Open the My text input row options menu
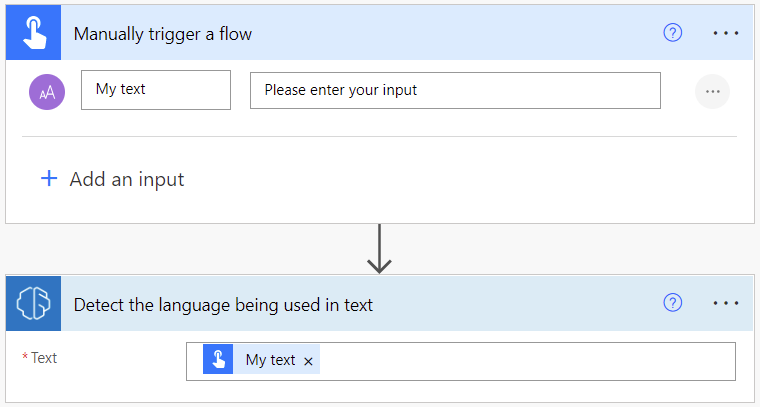760x407 pixels. (712, 91)
